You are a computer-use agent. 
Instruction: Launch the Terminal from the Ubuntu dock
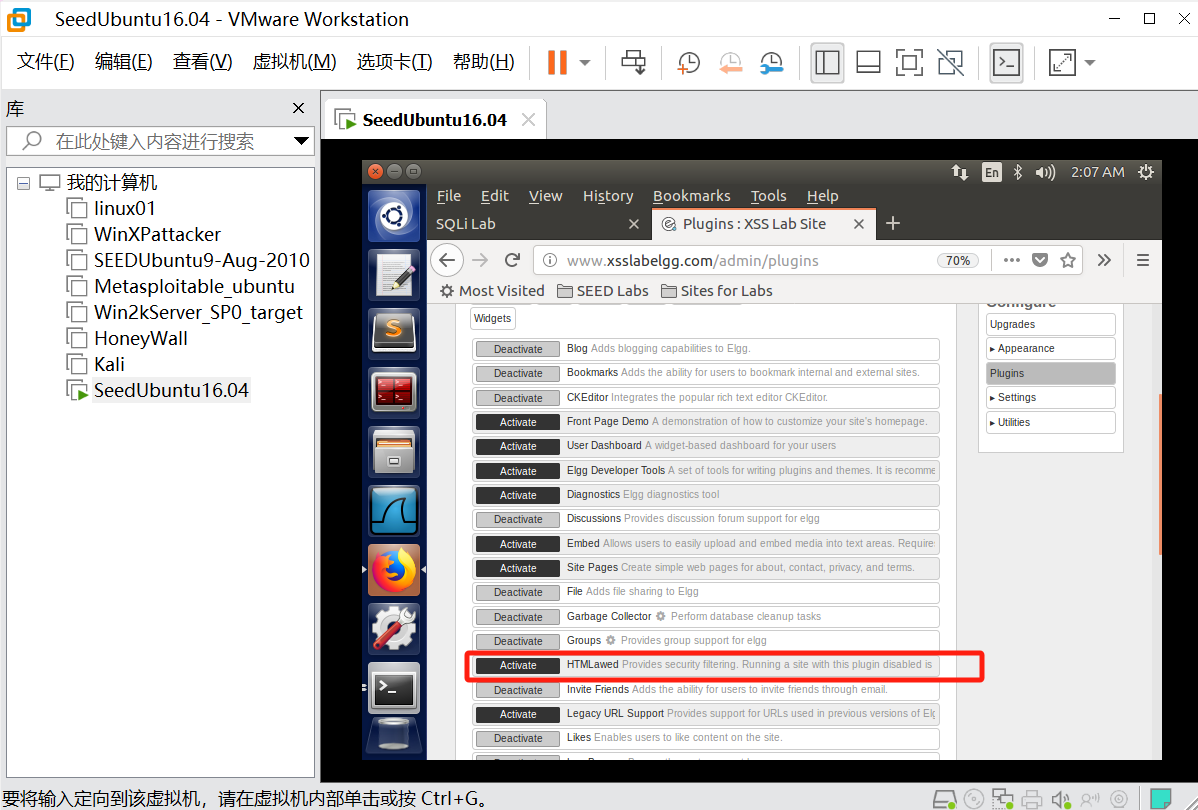[394, 688]
